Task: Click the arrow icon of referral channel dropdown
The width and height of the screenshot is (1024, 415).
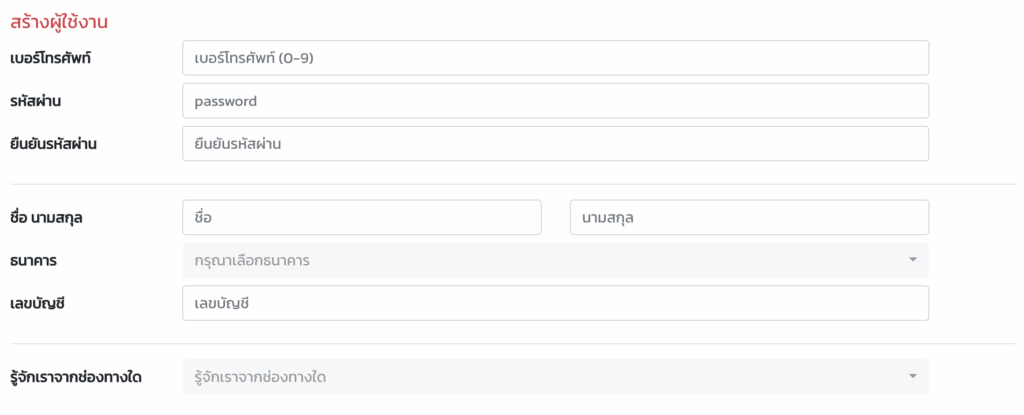Action: pyautogui.click(x=912, y=377)
